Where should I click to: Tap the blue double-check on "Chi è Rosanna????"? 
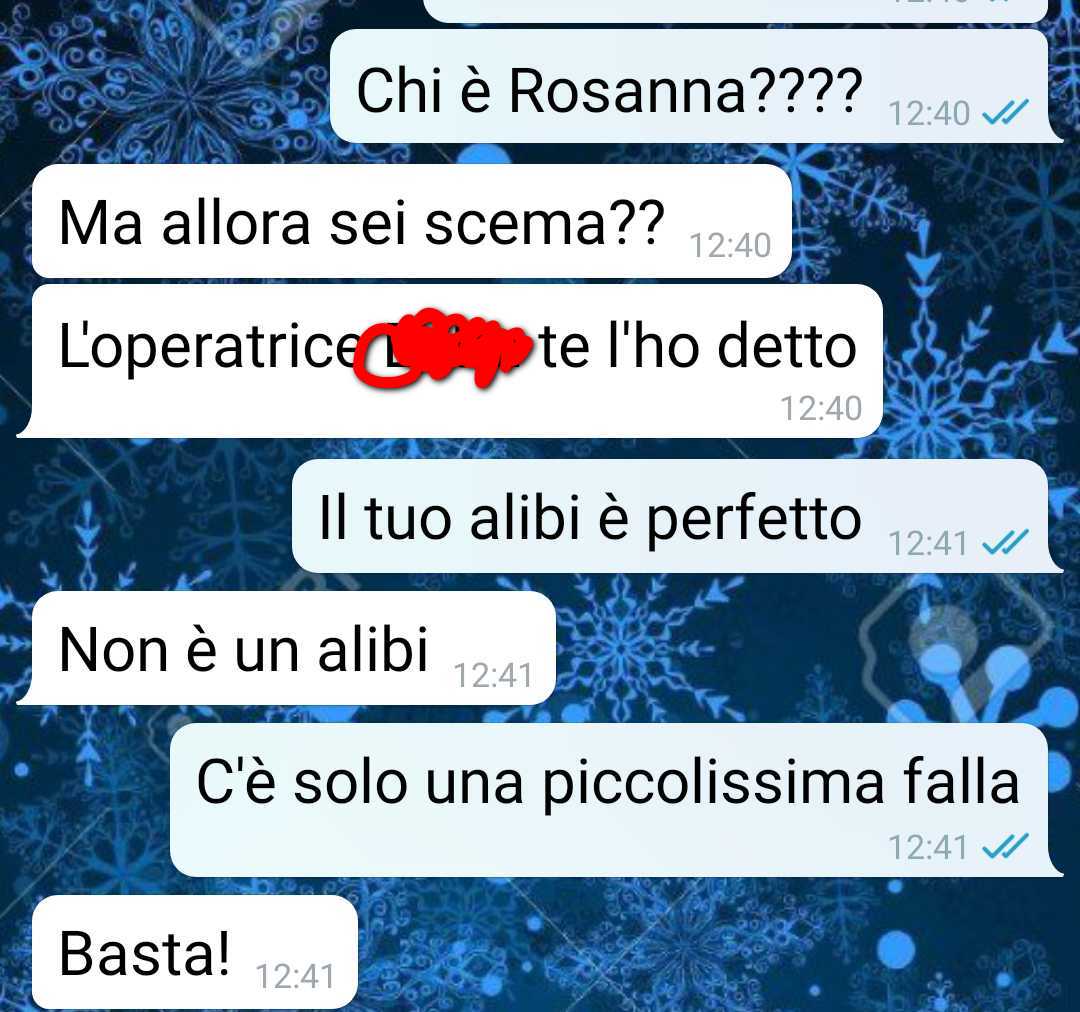(1006, 112)
